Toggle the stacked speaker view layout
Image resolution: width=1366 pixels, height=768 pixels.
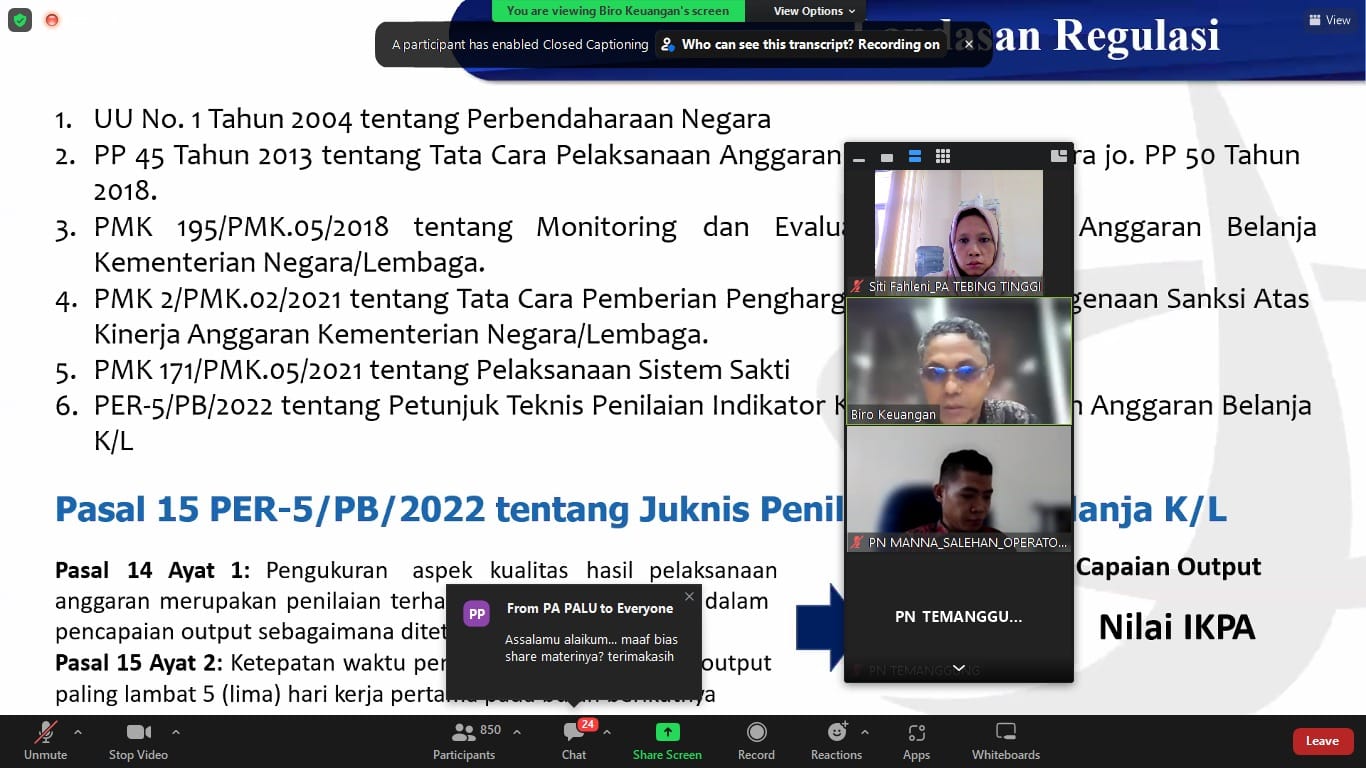[914, 156]
